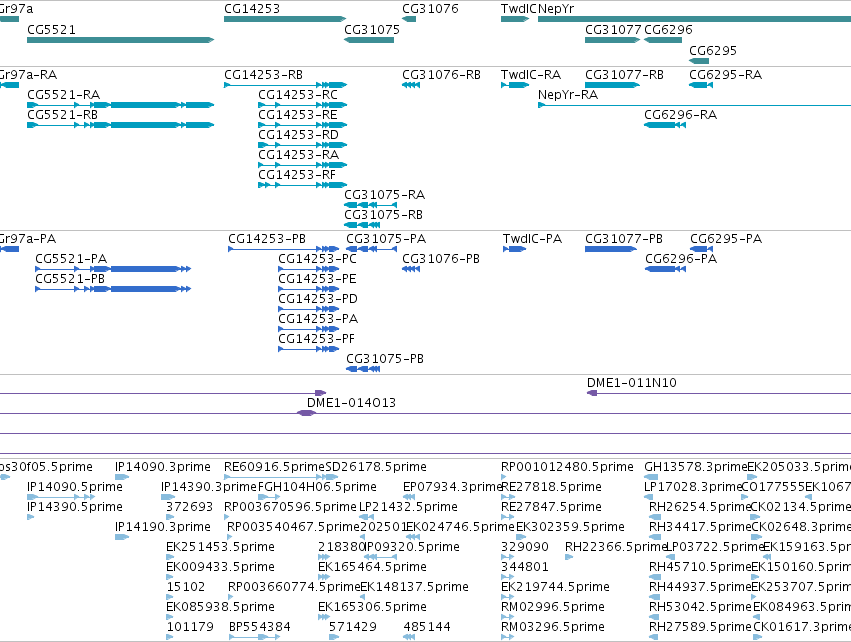Open the CG31075 gene label
Screen dimensions: 851x642
pos(372,30)
